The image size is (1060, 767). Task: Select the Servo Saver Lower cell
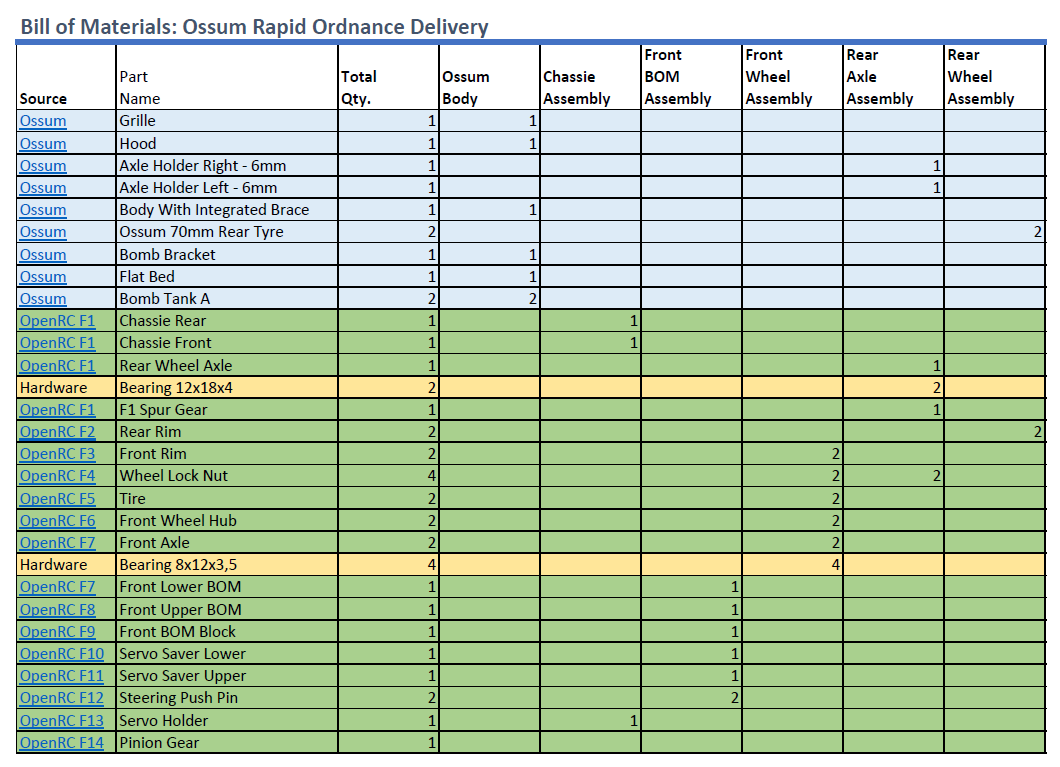[226, 654]
